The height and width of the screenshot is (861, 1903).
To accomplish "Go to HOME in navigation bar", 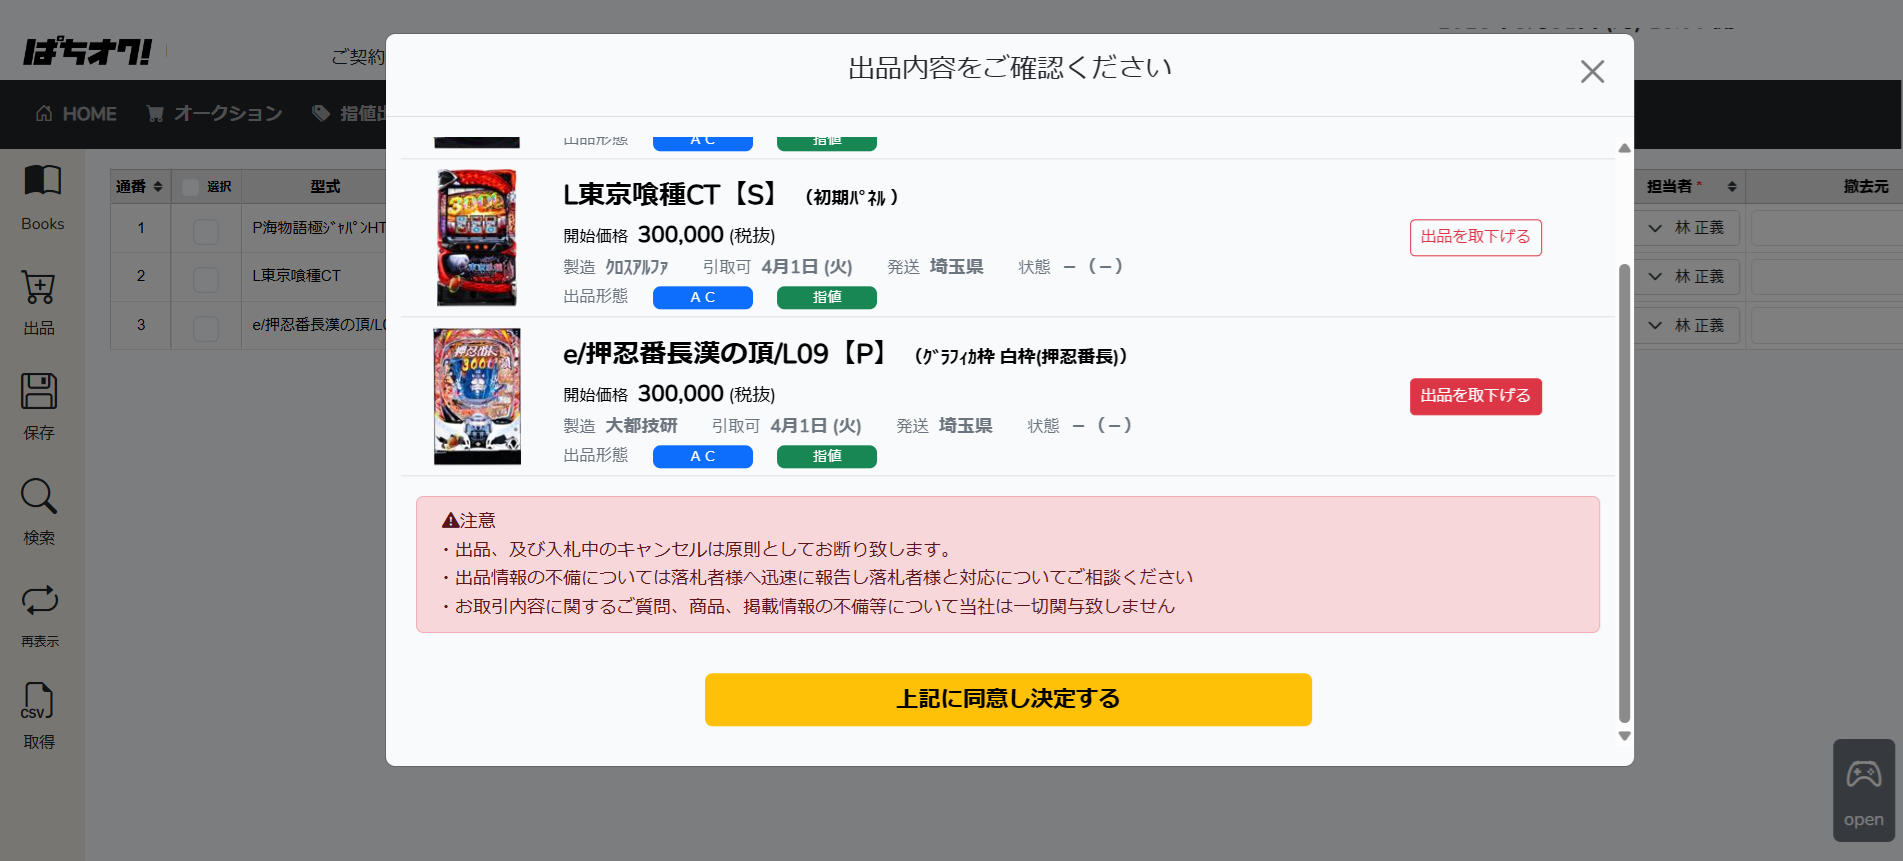I will (76, 114).
